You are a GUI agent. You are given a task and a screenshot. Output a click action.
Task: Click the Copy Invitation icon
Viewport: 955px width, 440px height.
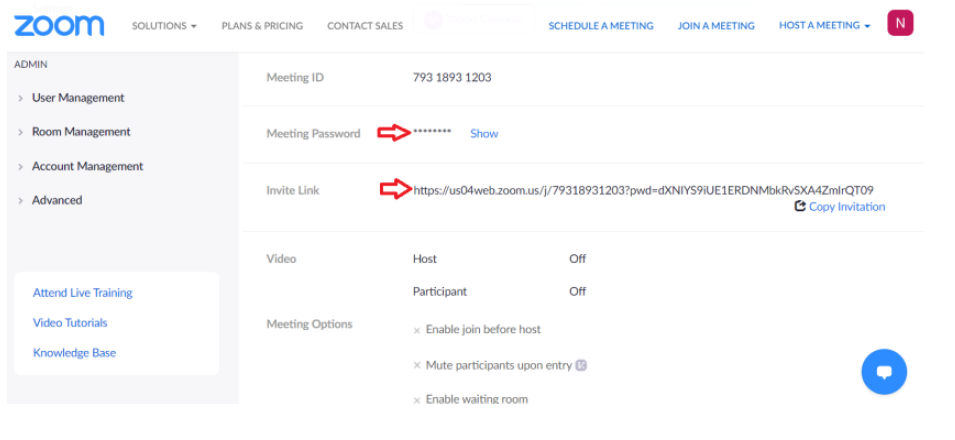tap(800, 207)
